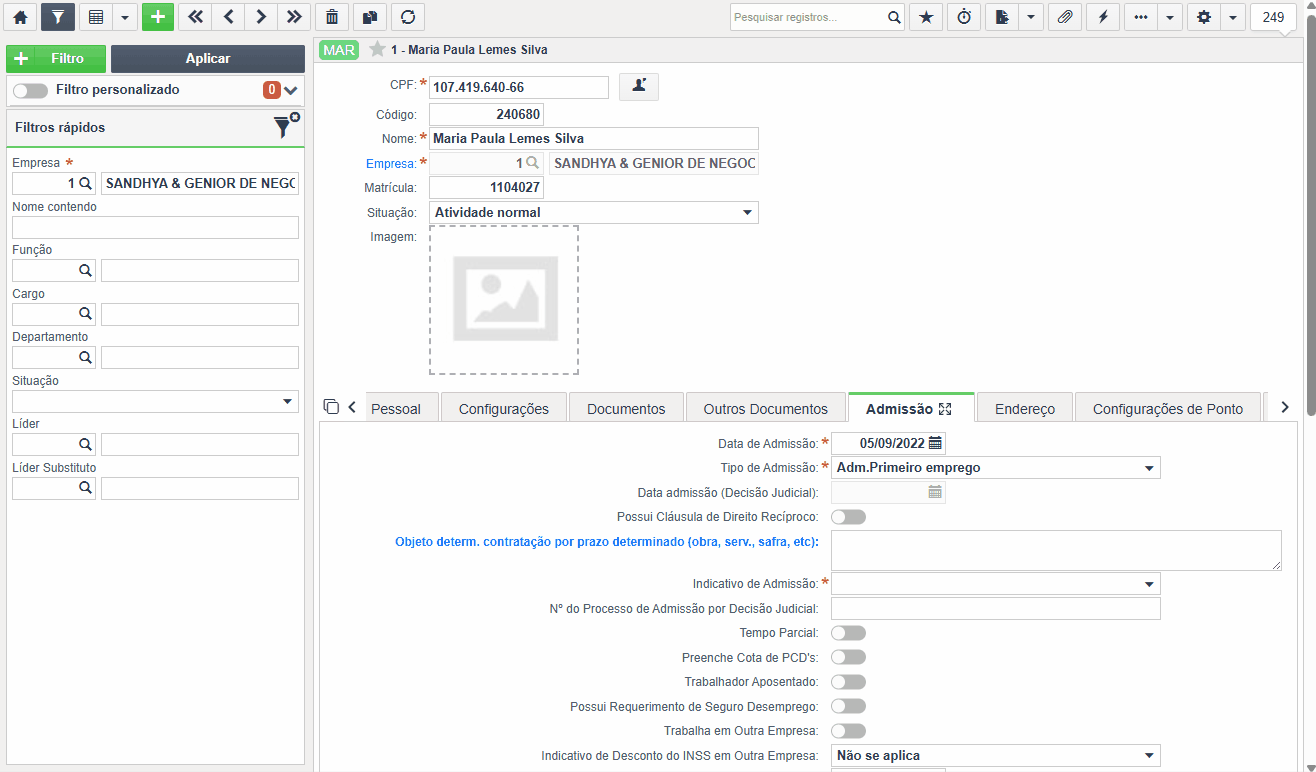Screen dimensions: 1316x772
Task: Click Empresa lookup magnifier in quick filters
Action: (85, 184)
